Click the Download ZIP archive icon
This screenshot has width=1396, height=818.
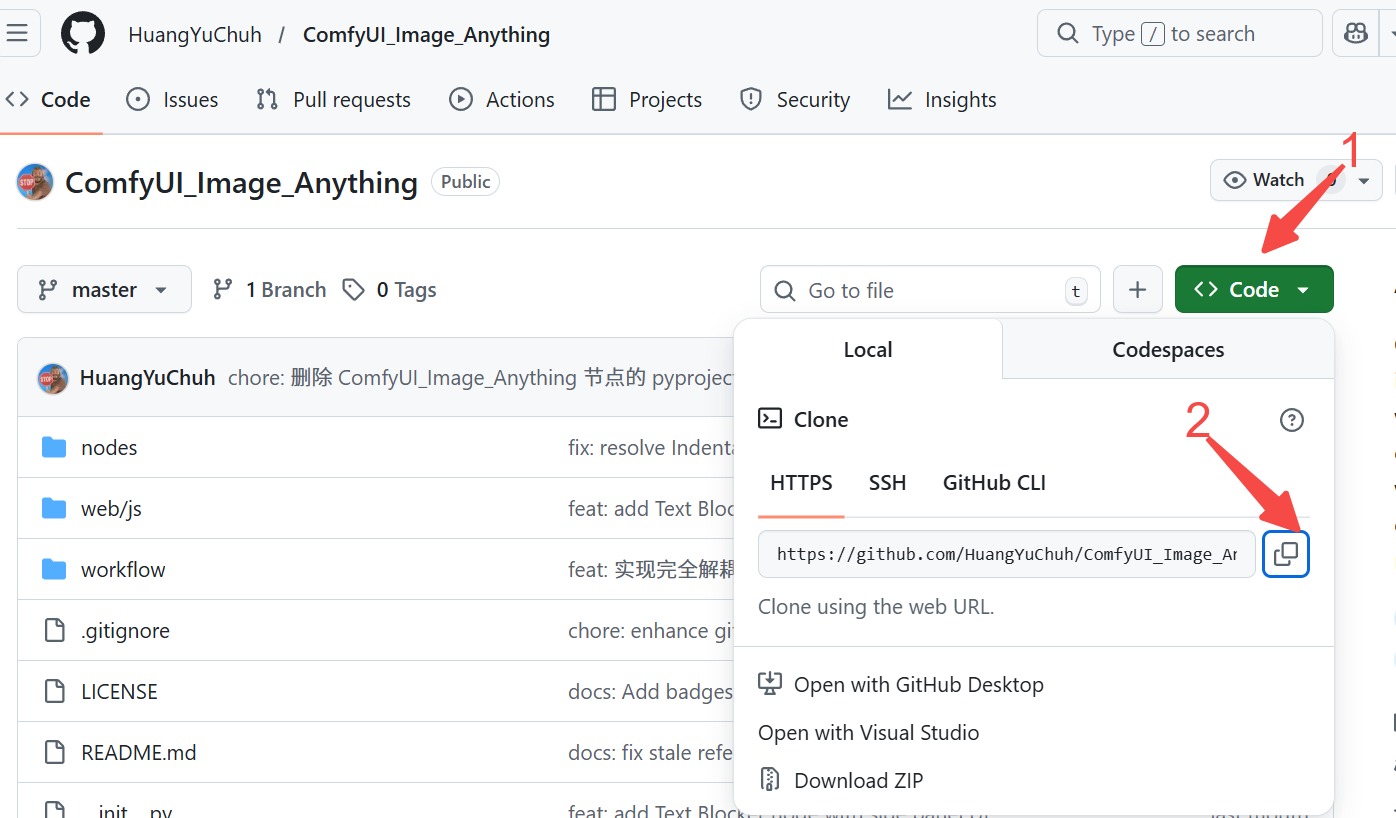[x=770, y=780]
